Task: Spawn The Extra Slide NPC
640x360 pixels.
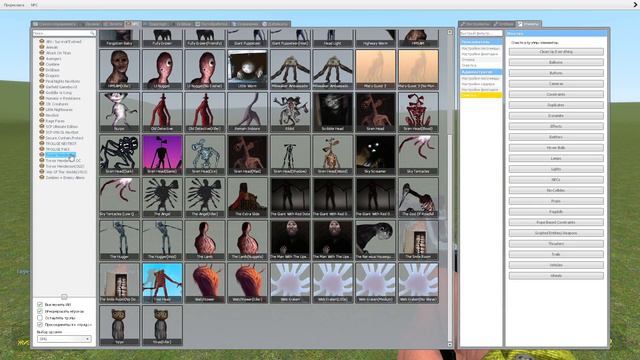Action: 247,197
